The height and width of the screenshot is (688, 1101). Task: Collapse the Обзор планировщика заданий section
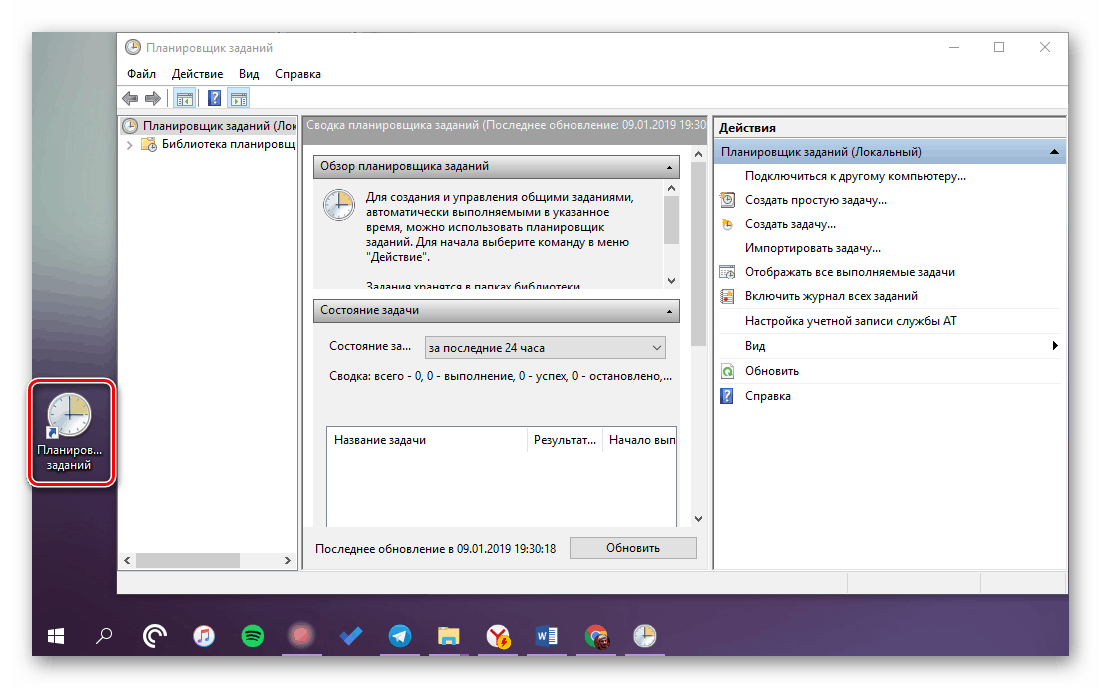tap(669, 167)
